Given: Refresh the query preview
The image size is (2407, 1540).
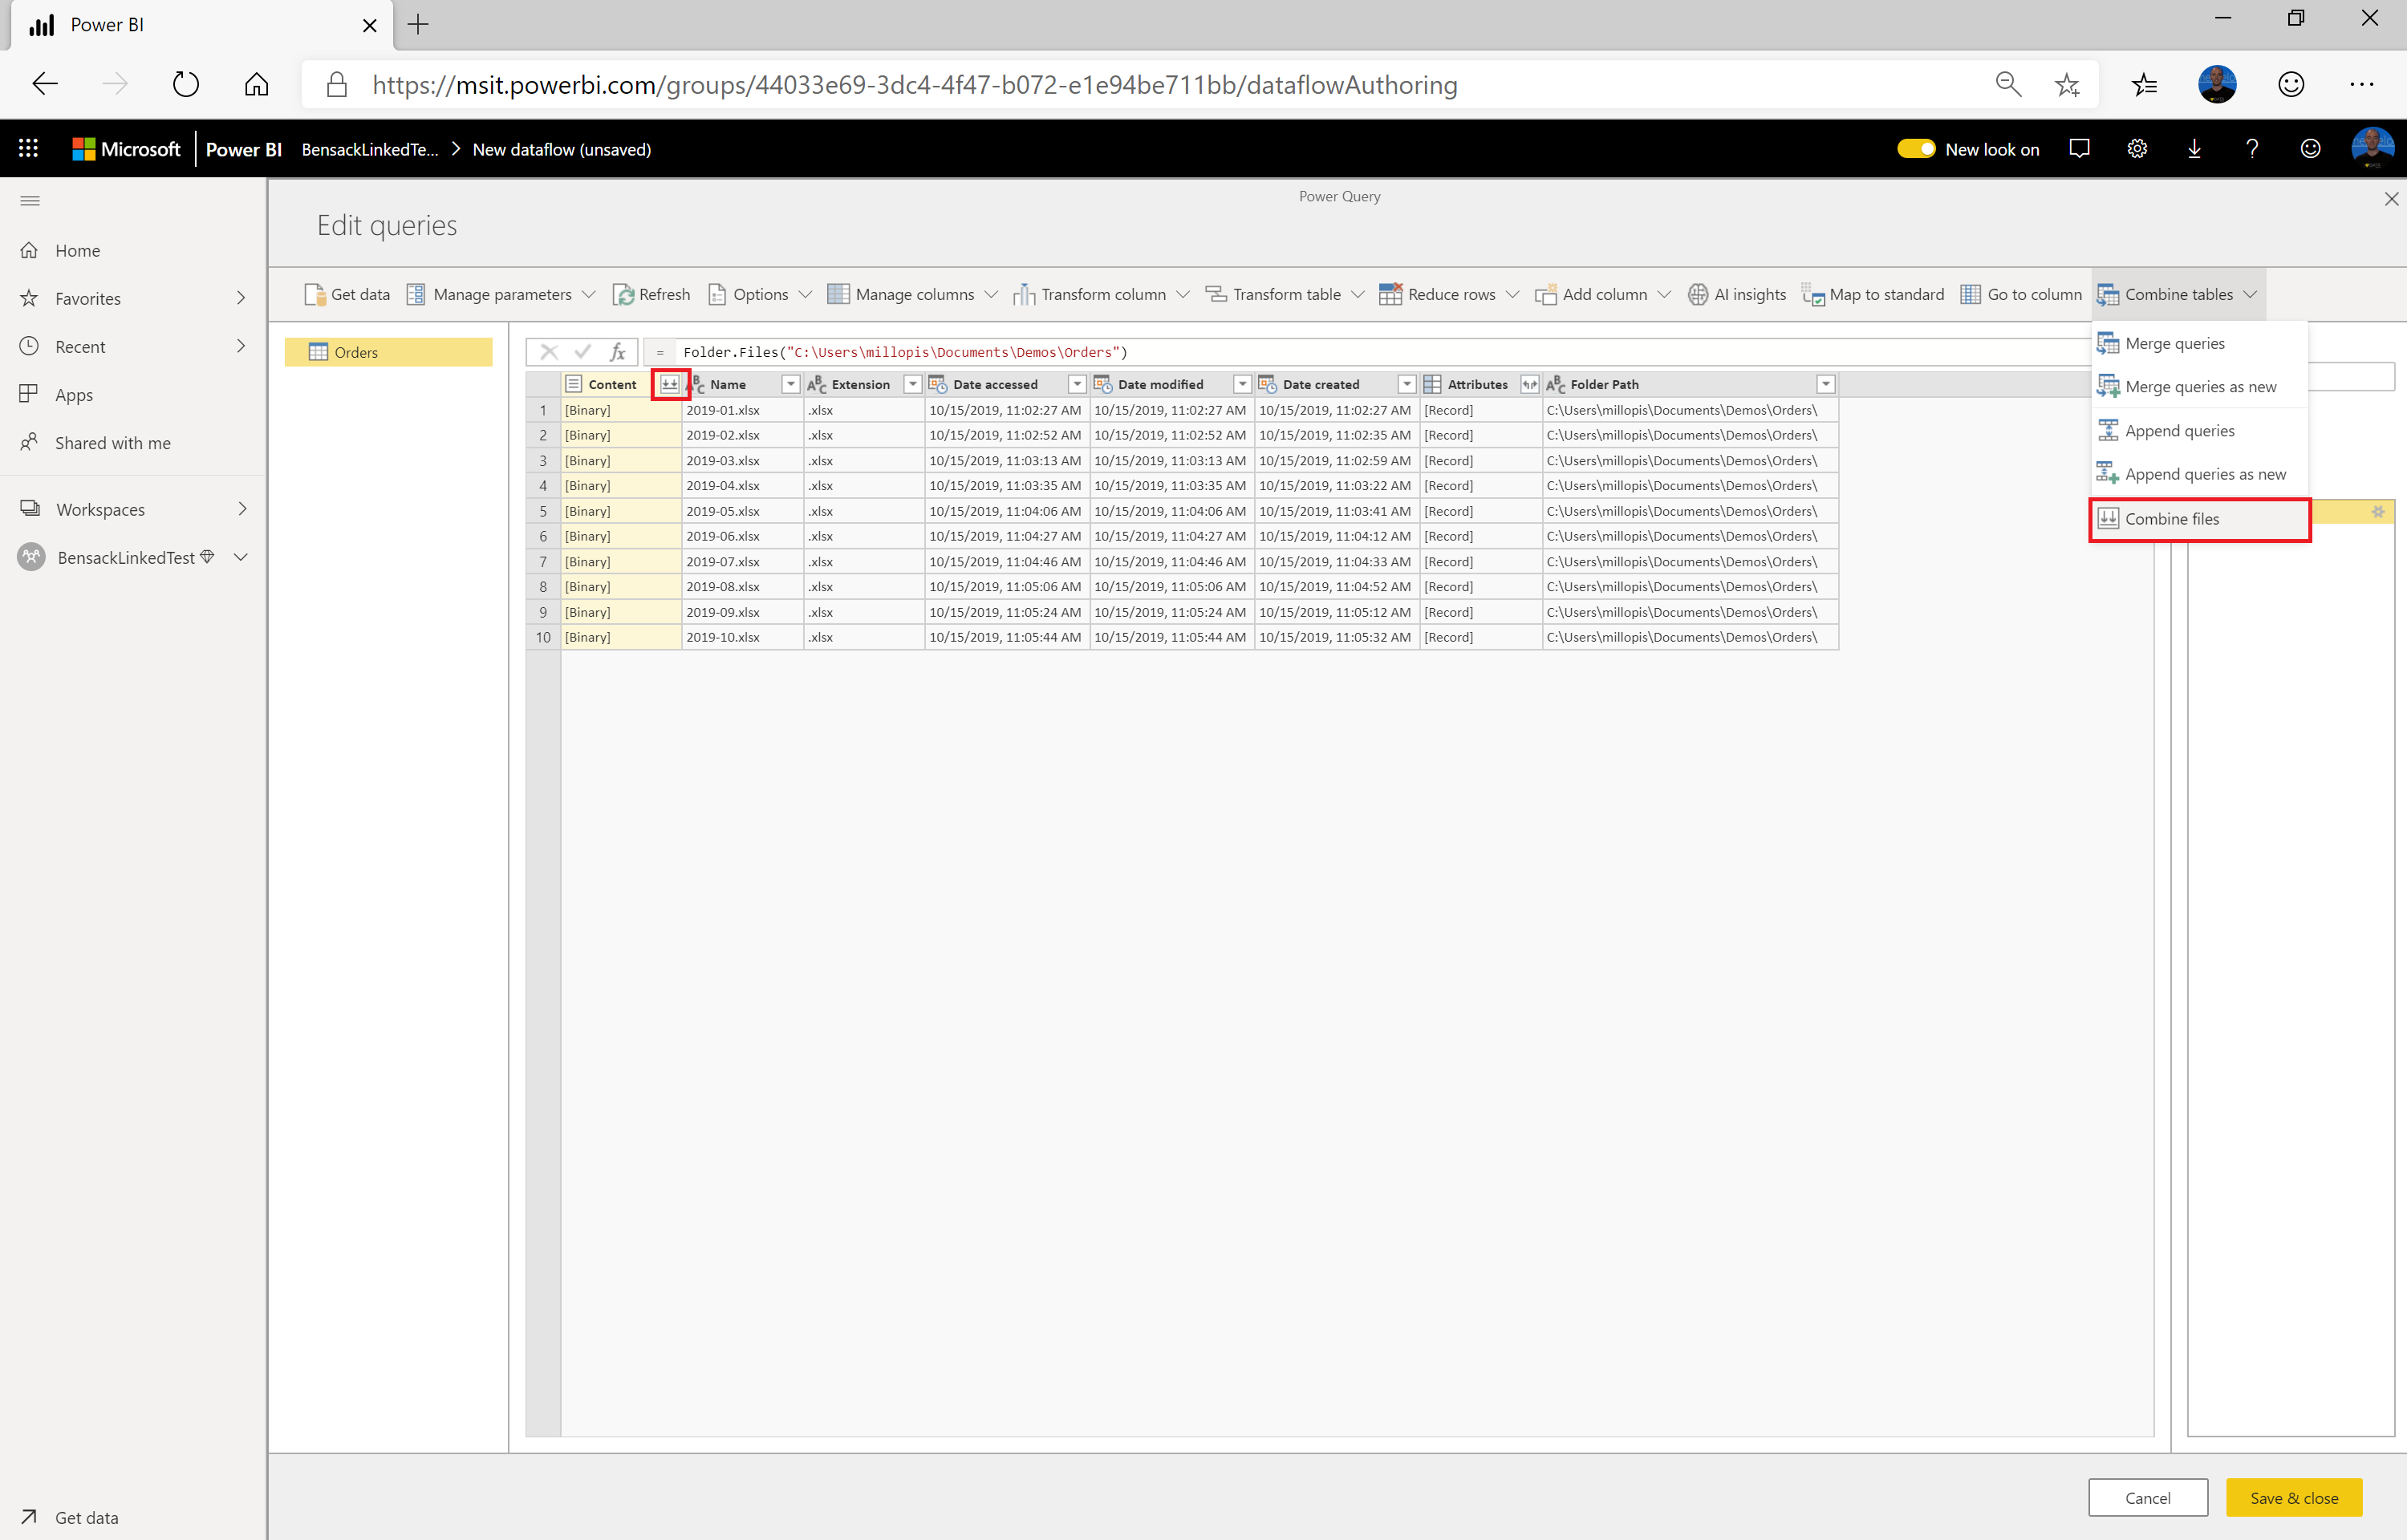Looking at the screenshot, I should [652, 294].
